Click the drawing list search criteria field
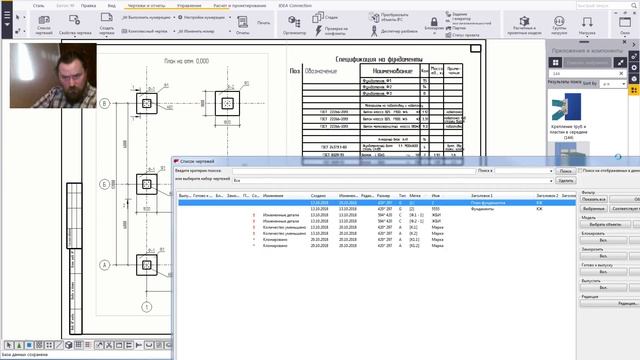This screenshot has height=360, width=640. (354, 171)
